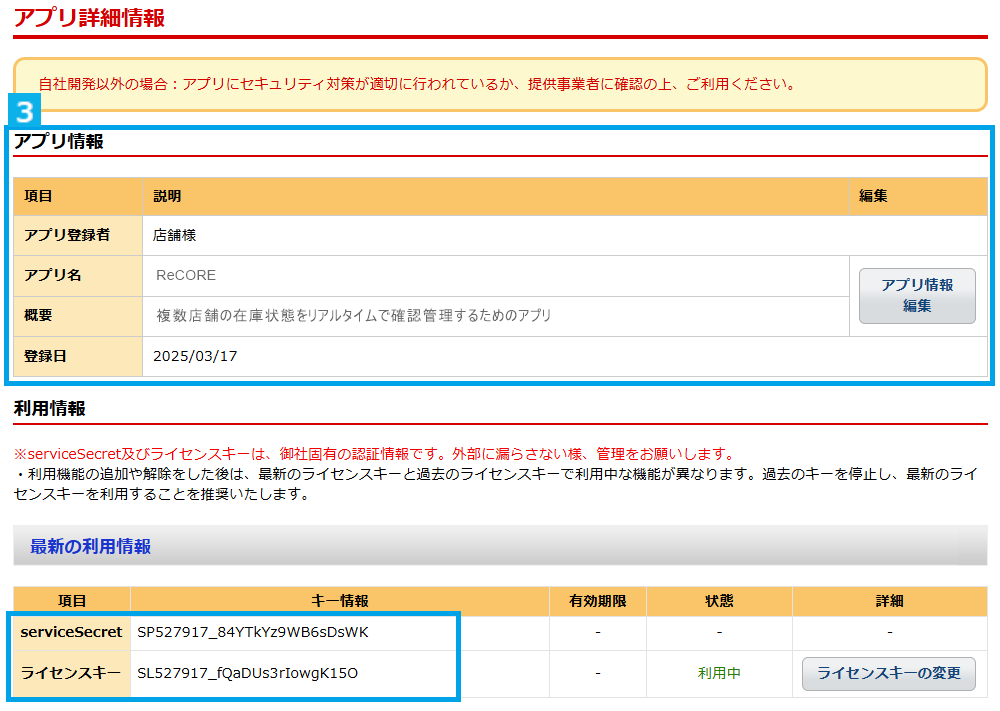This screenshot has height=711, width=1000.
Task: Click the アプリ名 field containing ReCORE
Action: tap(496, 275)
